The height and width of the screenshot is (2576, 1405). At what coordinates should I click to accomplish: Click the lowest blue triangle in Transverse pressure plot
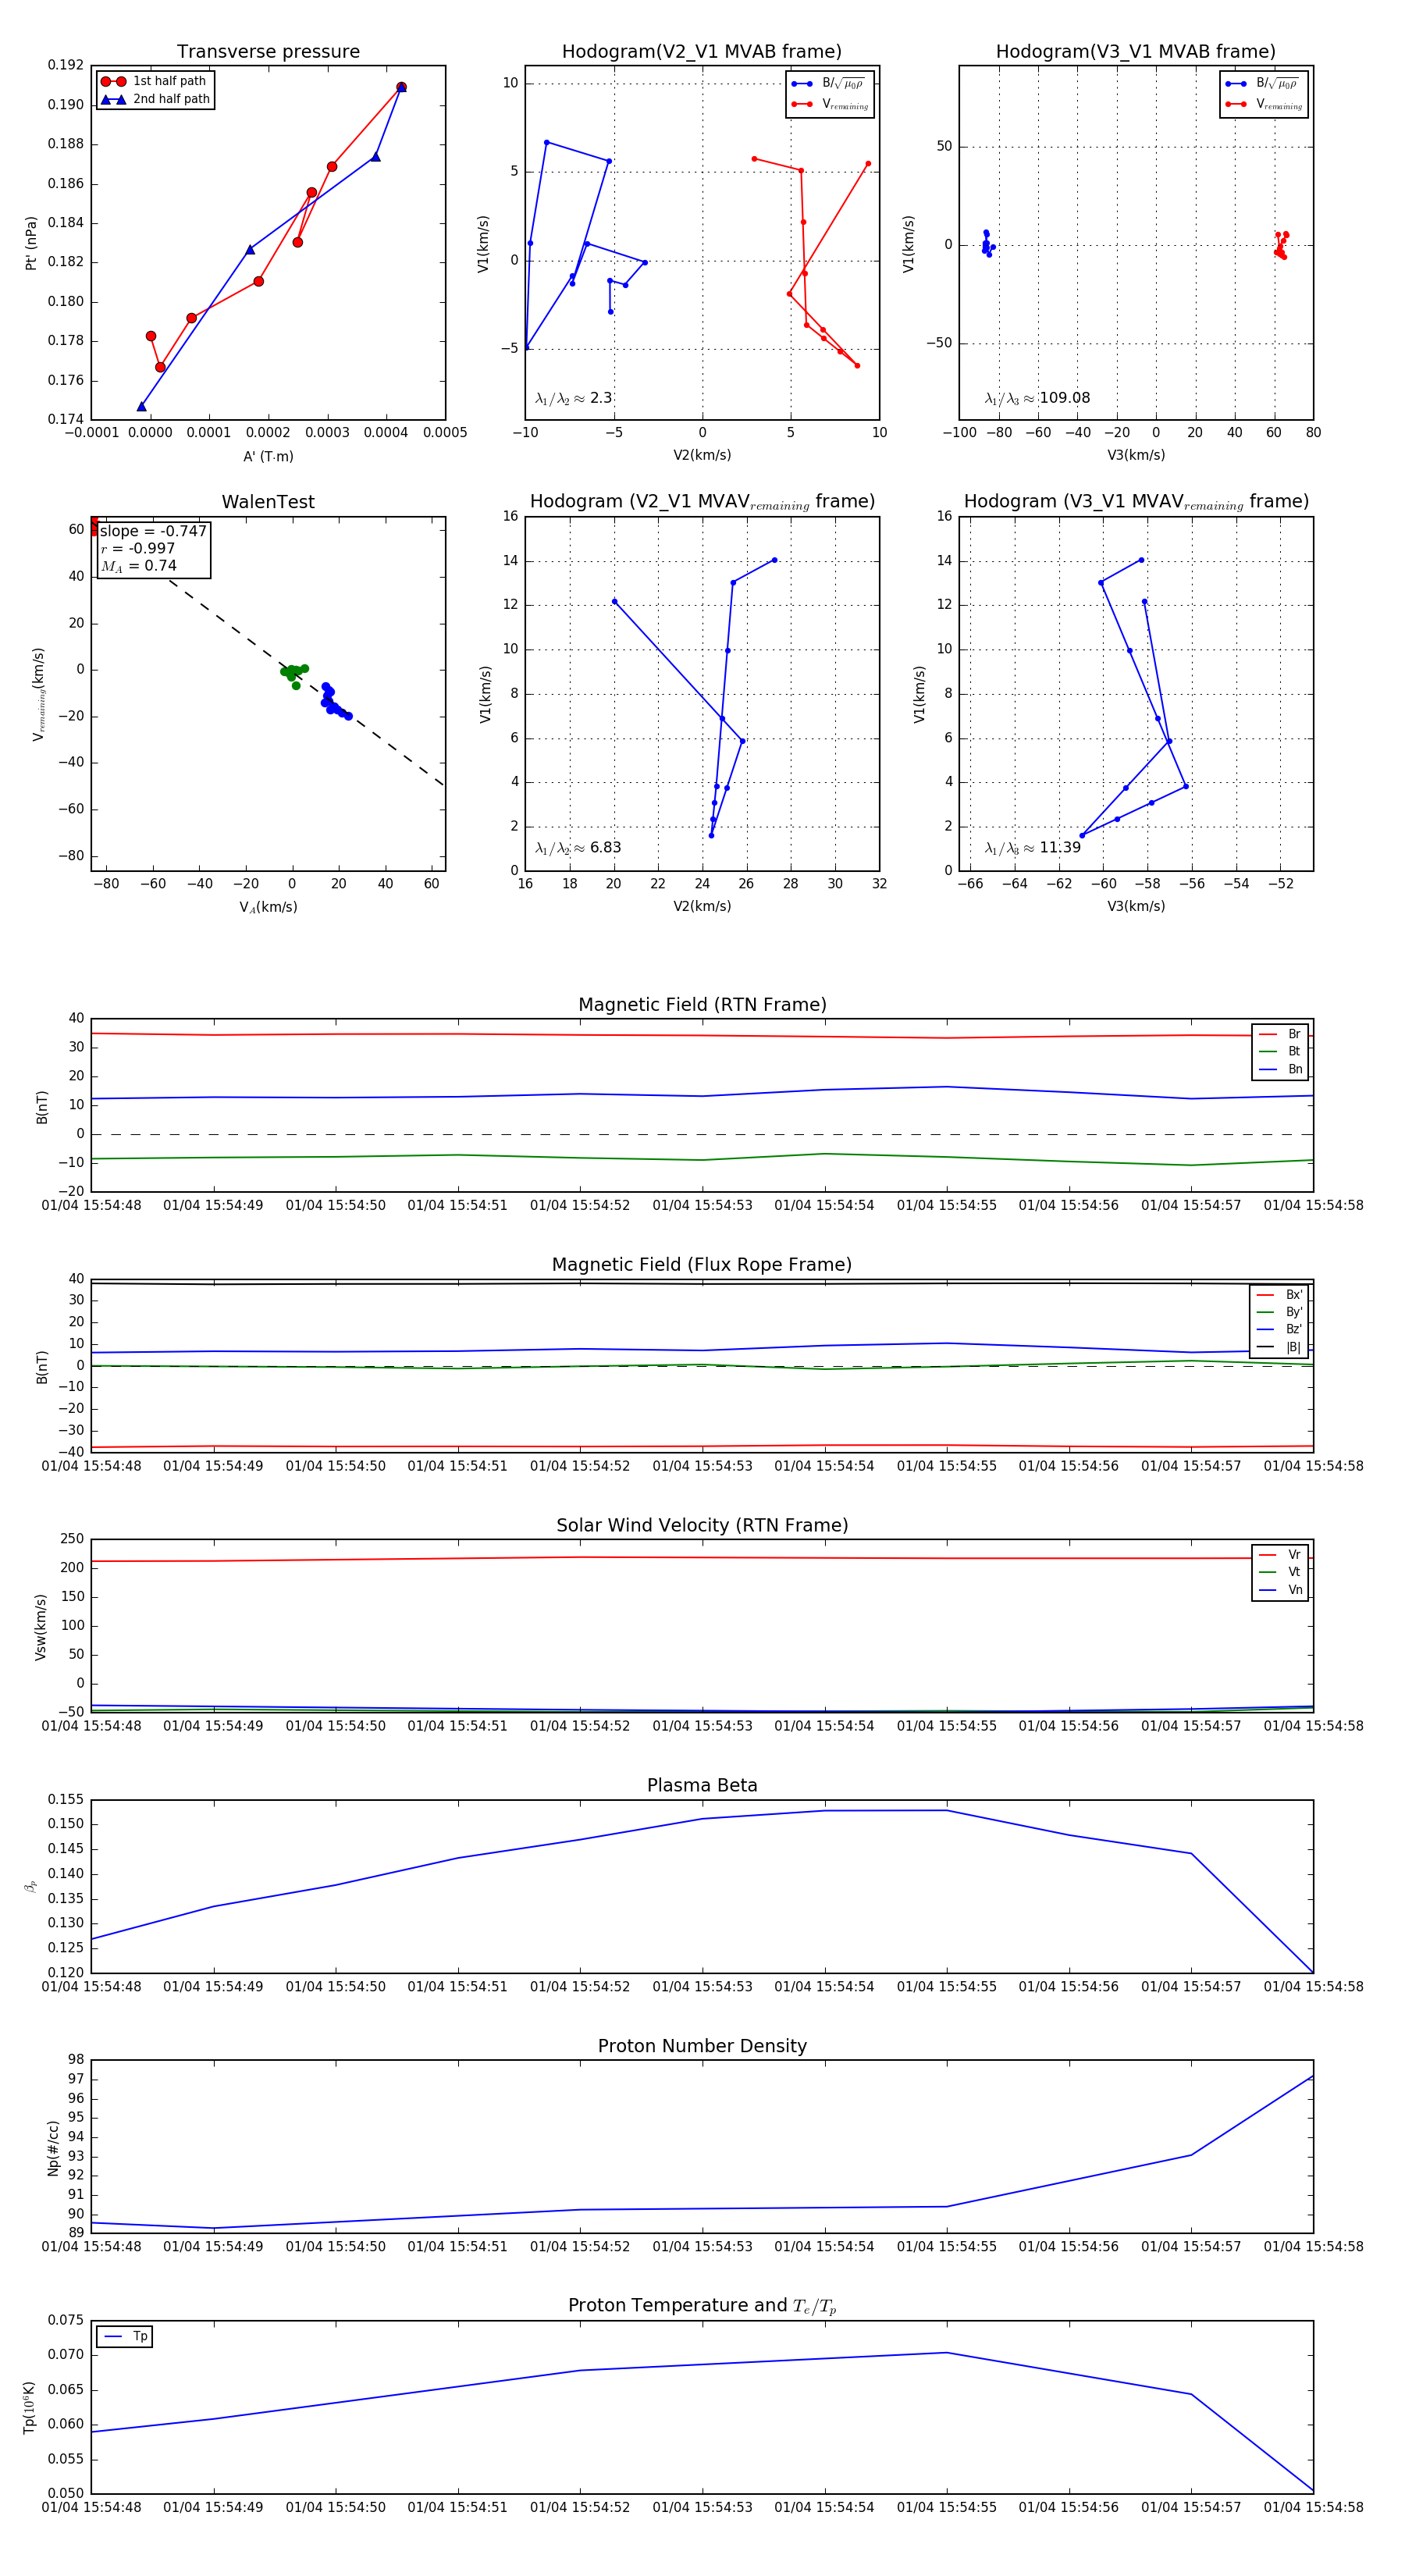point(141,406)
